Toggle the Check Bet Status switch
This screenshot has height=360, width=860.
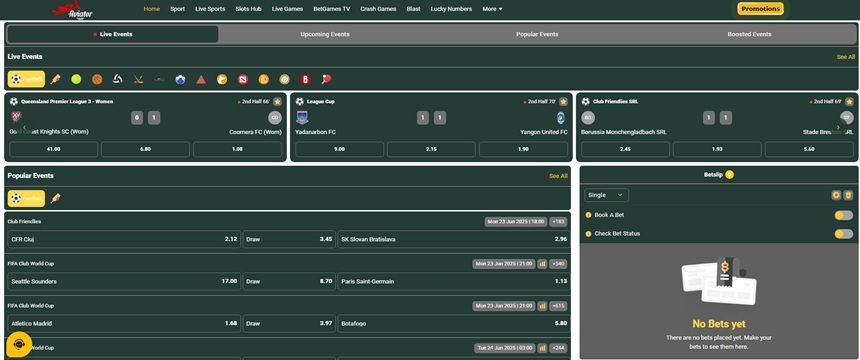coord(844,234)
